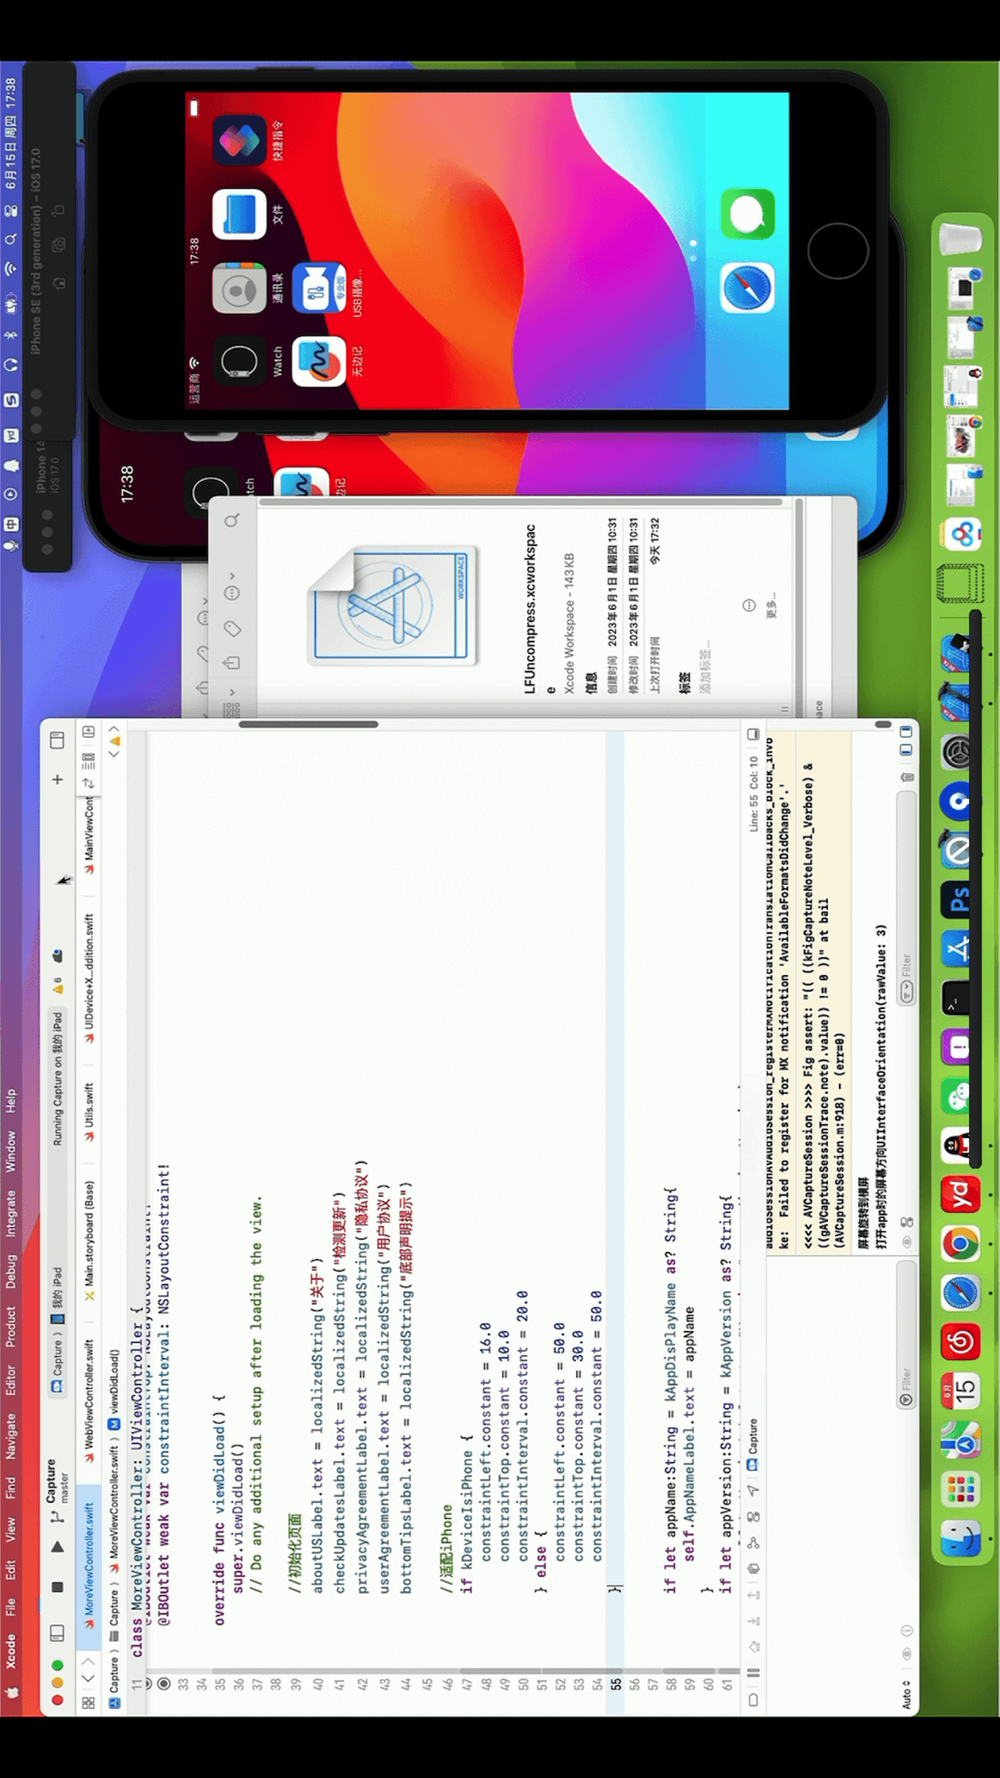Open 文件 Files app in iPhone simulator
Screen dimensions: 1000x1778
pyautogui.click(x=239, y=214)
